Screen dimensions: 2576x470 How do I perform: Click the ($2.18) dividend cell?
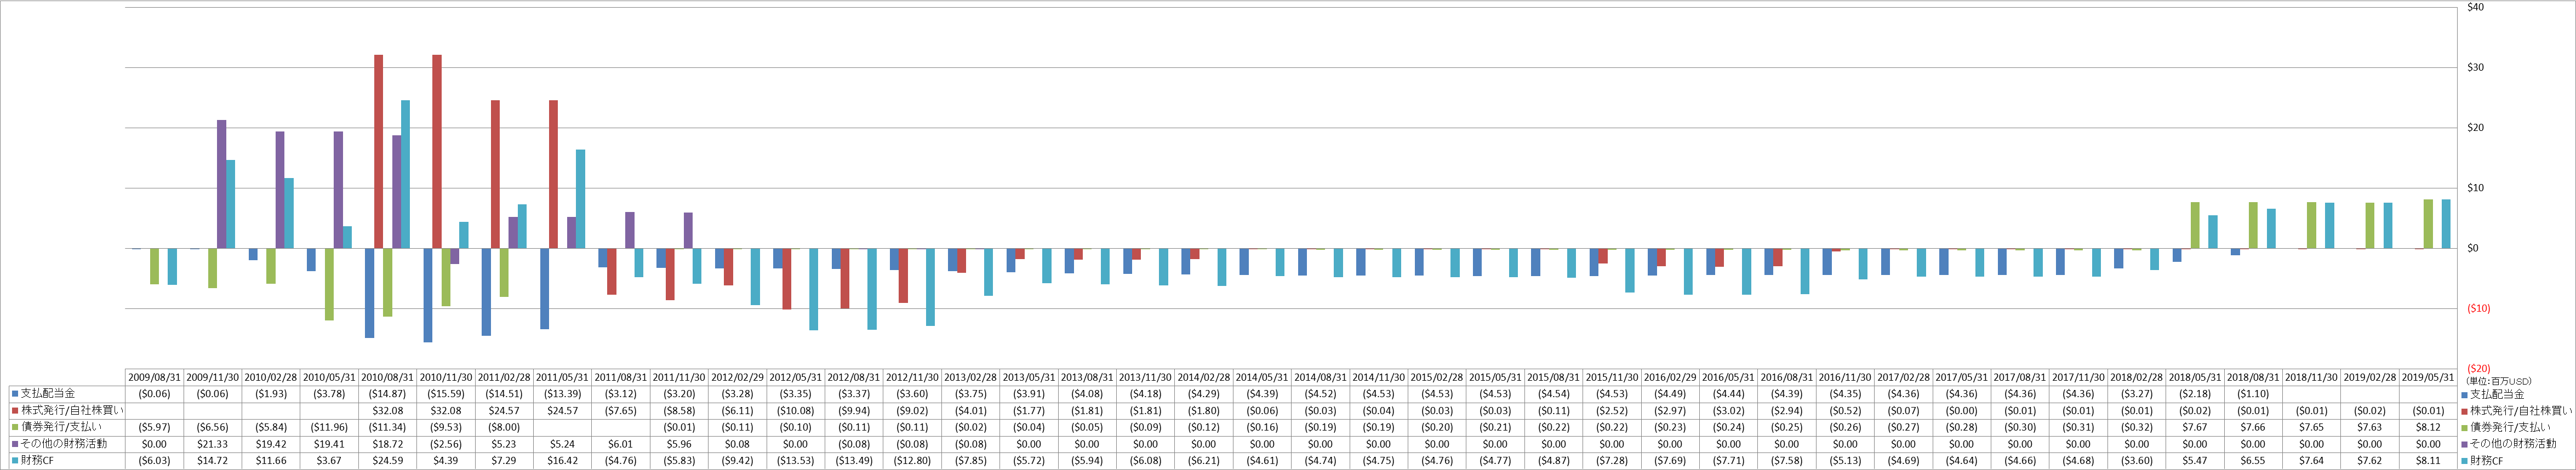[2194, 394]
